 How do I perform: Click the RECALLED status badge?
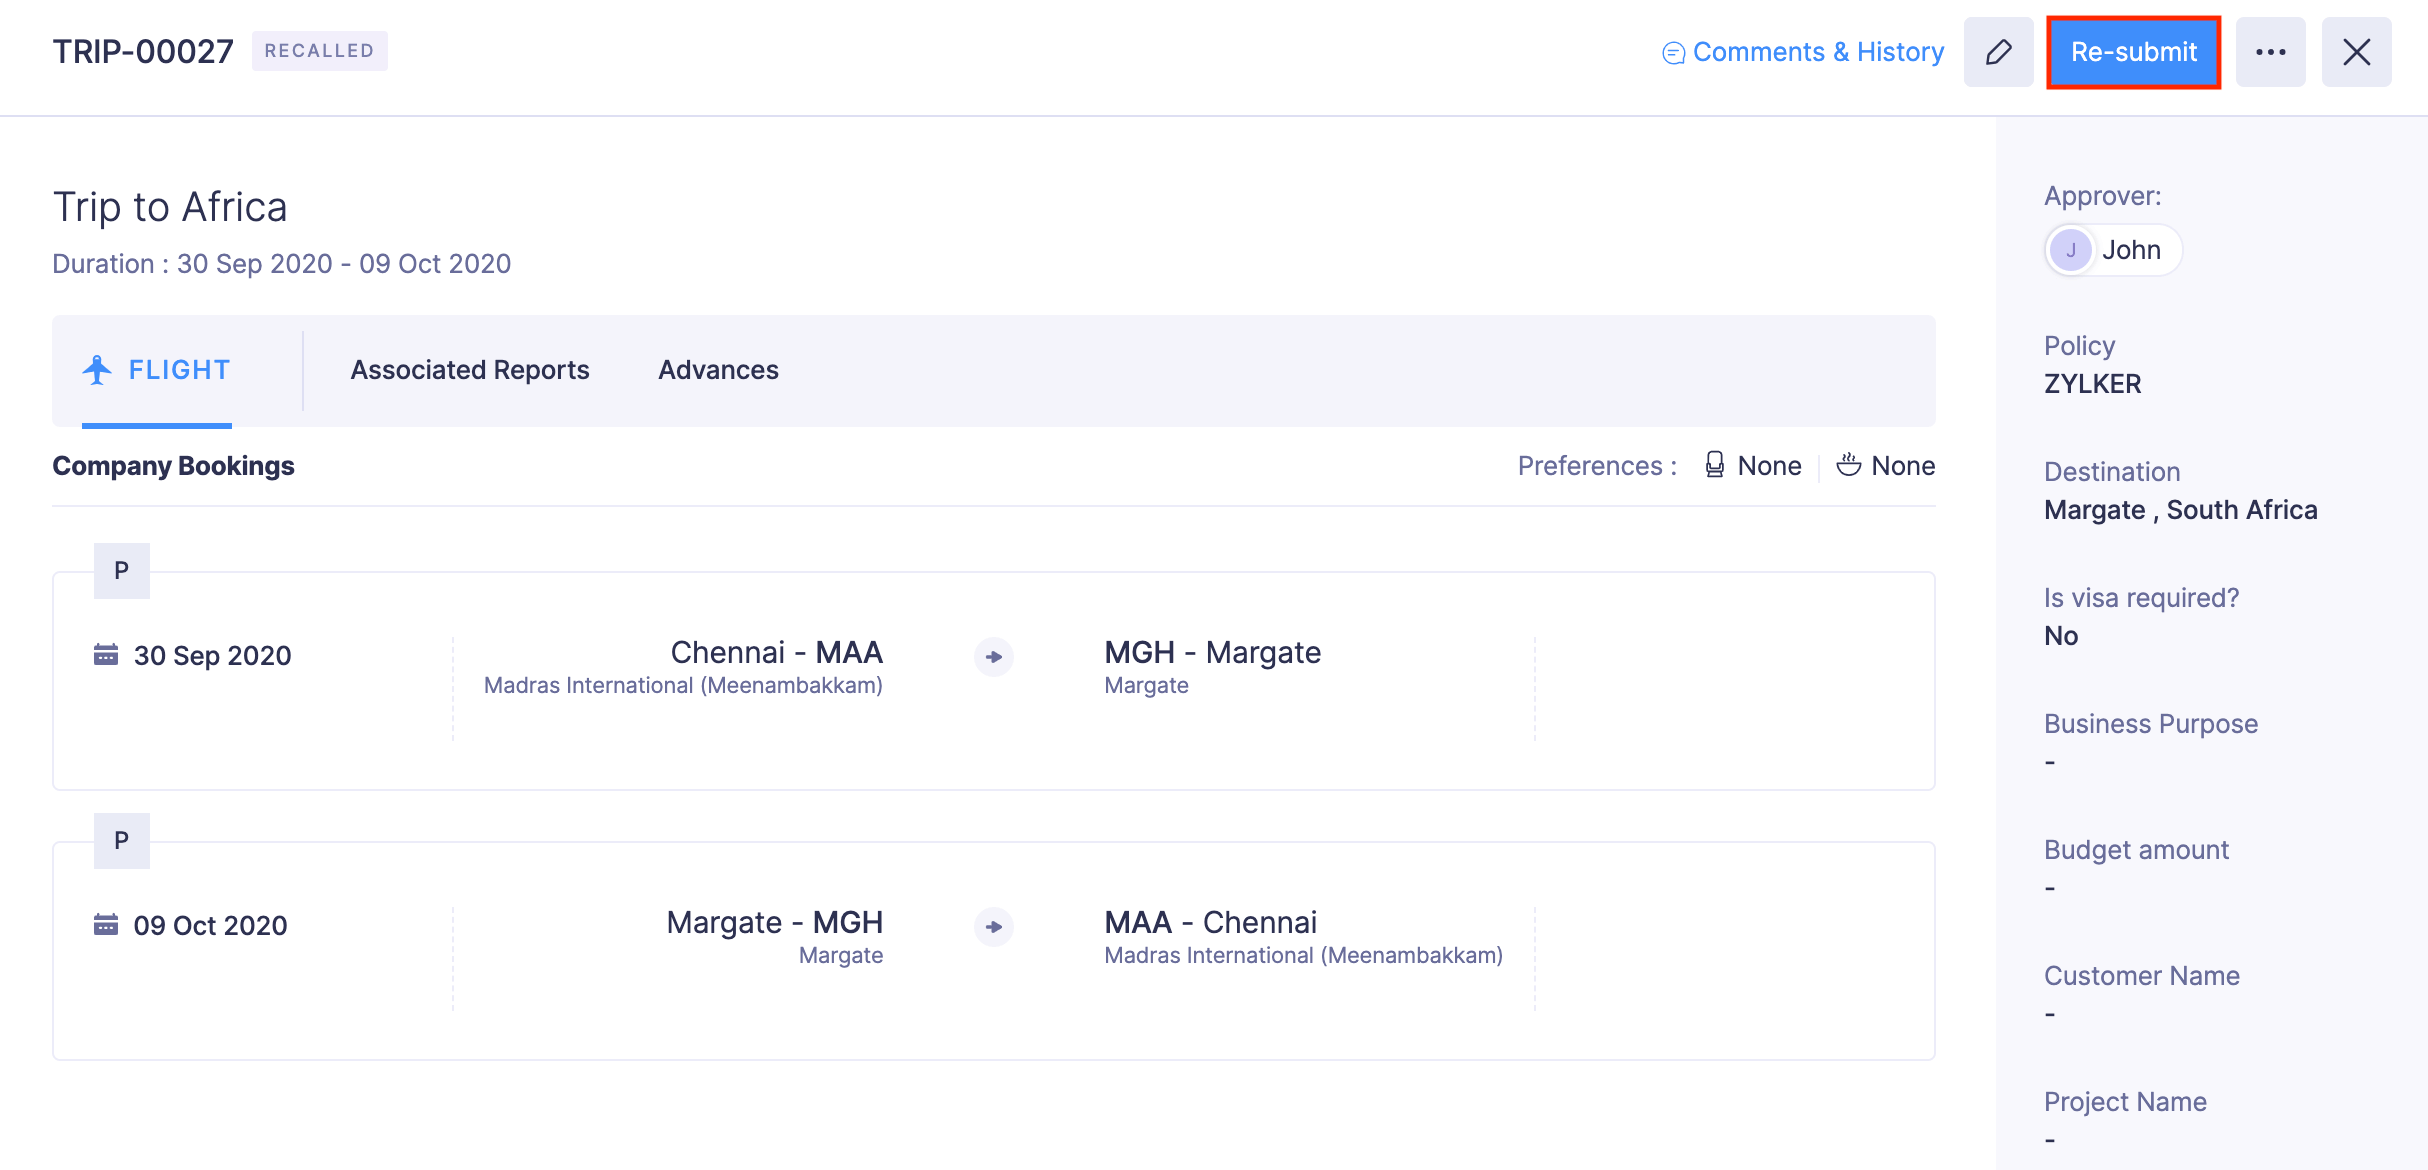(319, 51)
